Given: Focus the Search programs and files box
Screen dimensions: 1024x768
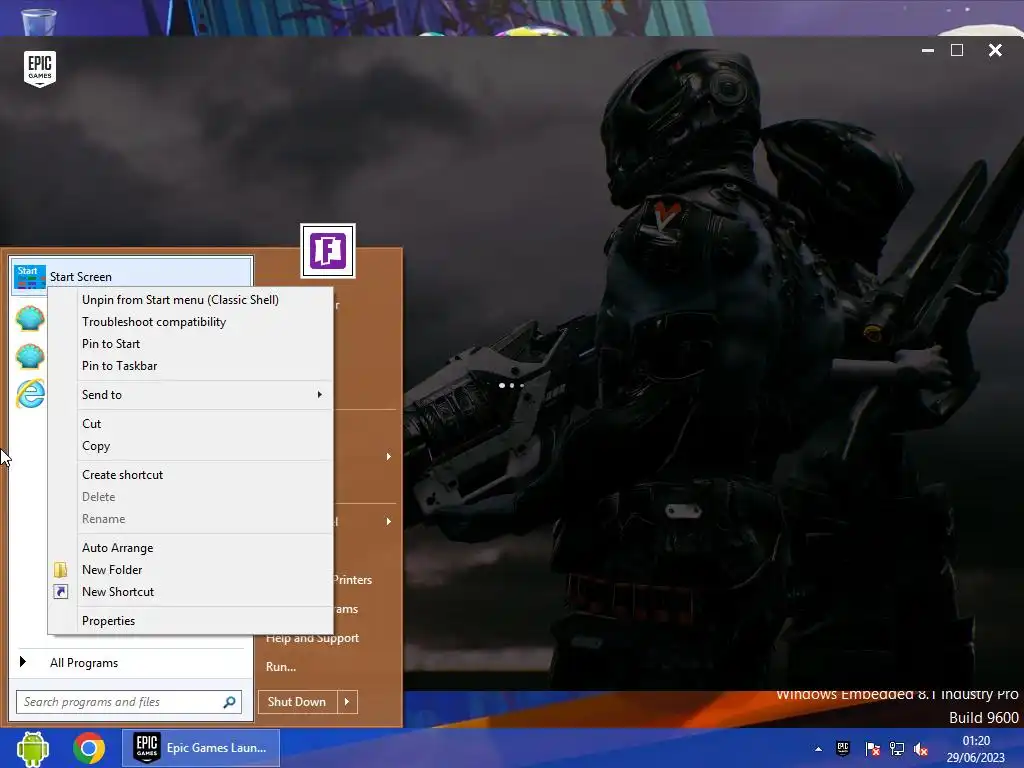Looking at the screenshot, I should pos(129,702).
